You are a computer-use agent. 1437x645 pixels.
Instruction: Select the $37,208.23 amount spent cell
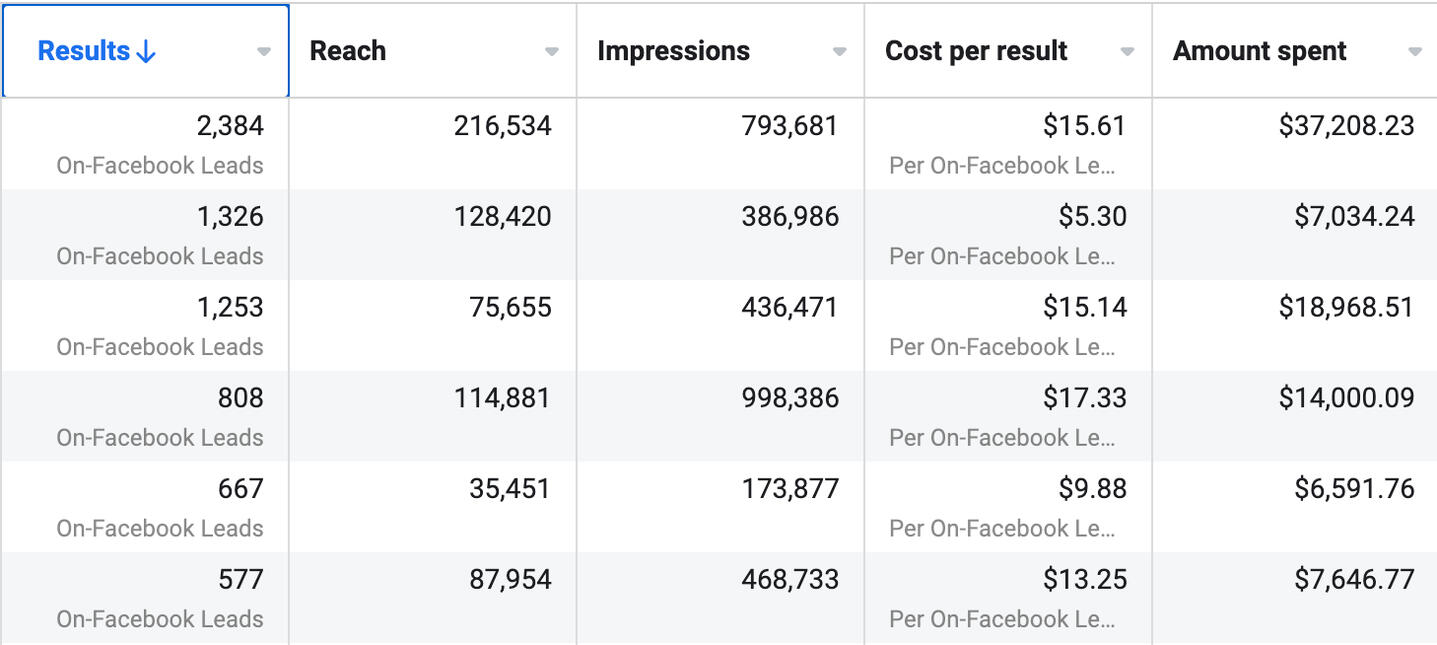pos(1346,126)
